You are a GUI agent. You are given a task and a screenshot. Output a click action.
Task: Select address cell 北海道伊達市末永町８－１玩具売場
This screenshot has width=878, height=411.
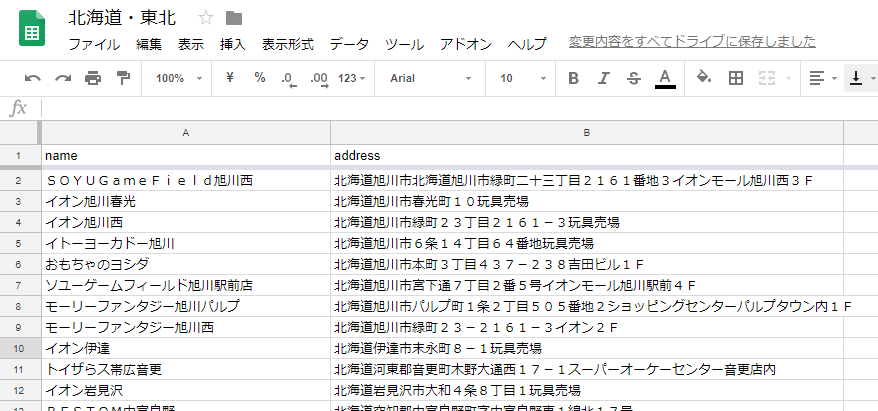coord(587,348)
